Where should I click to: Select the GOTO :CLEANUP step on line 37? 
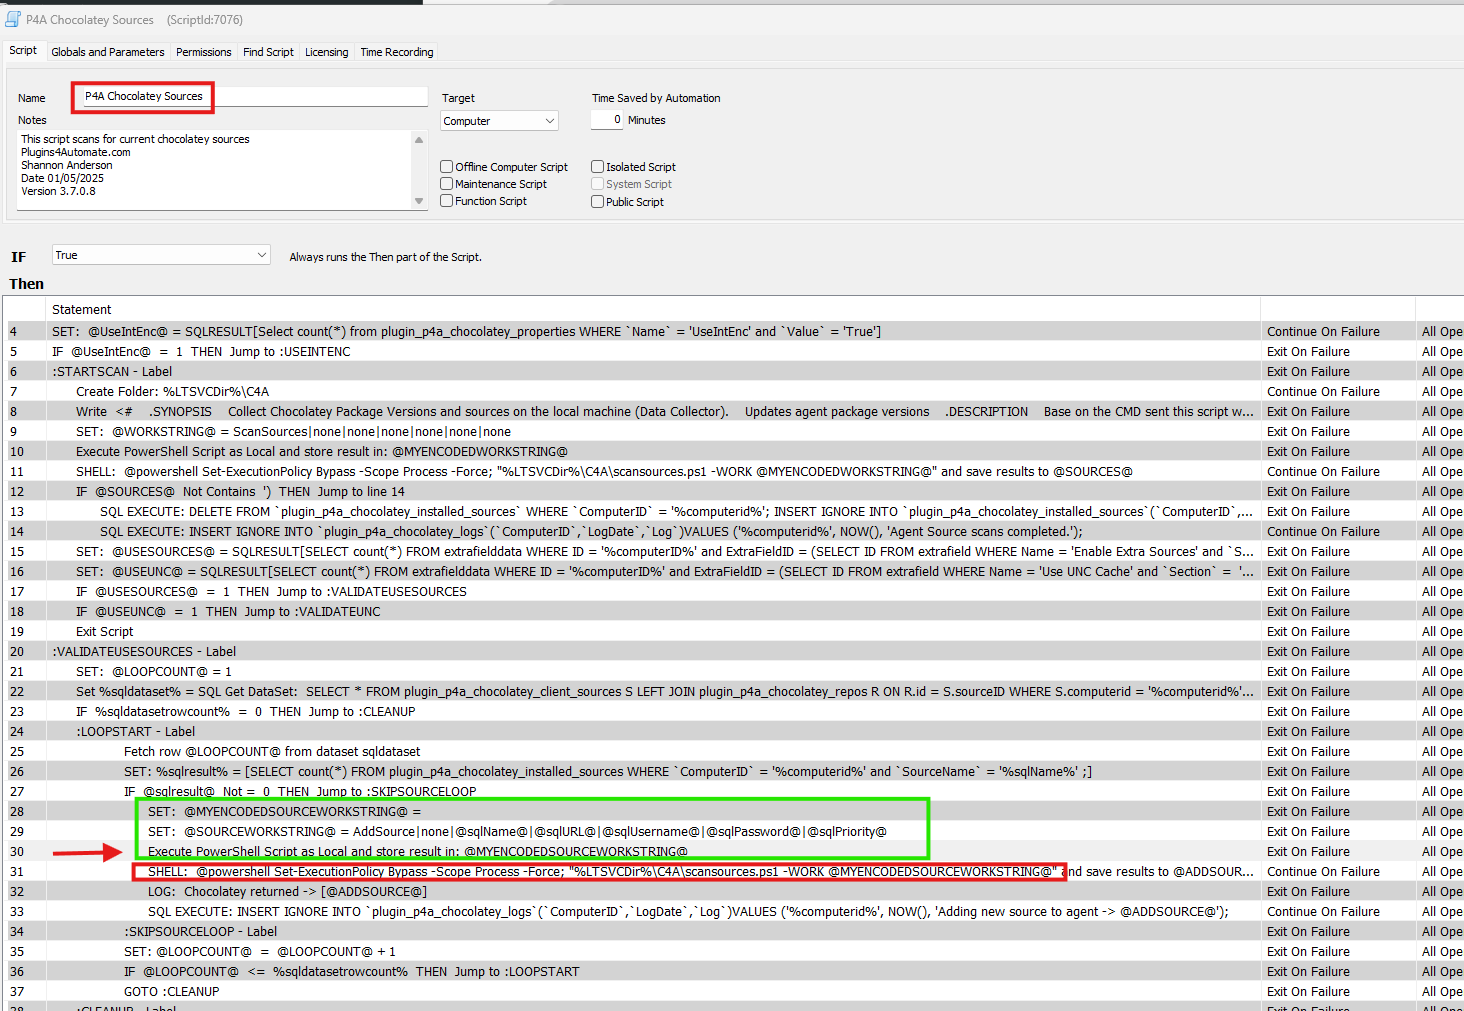[171, 992]
